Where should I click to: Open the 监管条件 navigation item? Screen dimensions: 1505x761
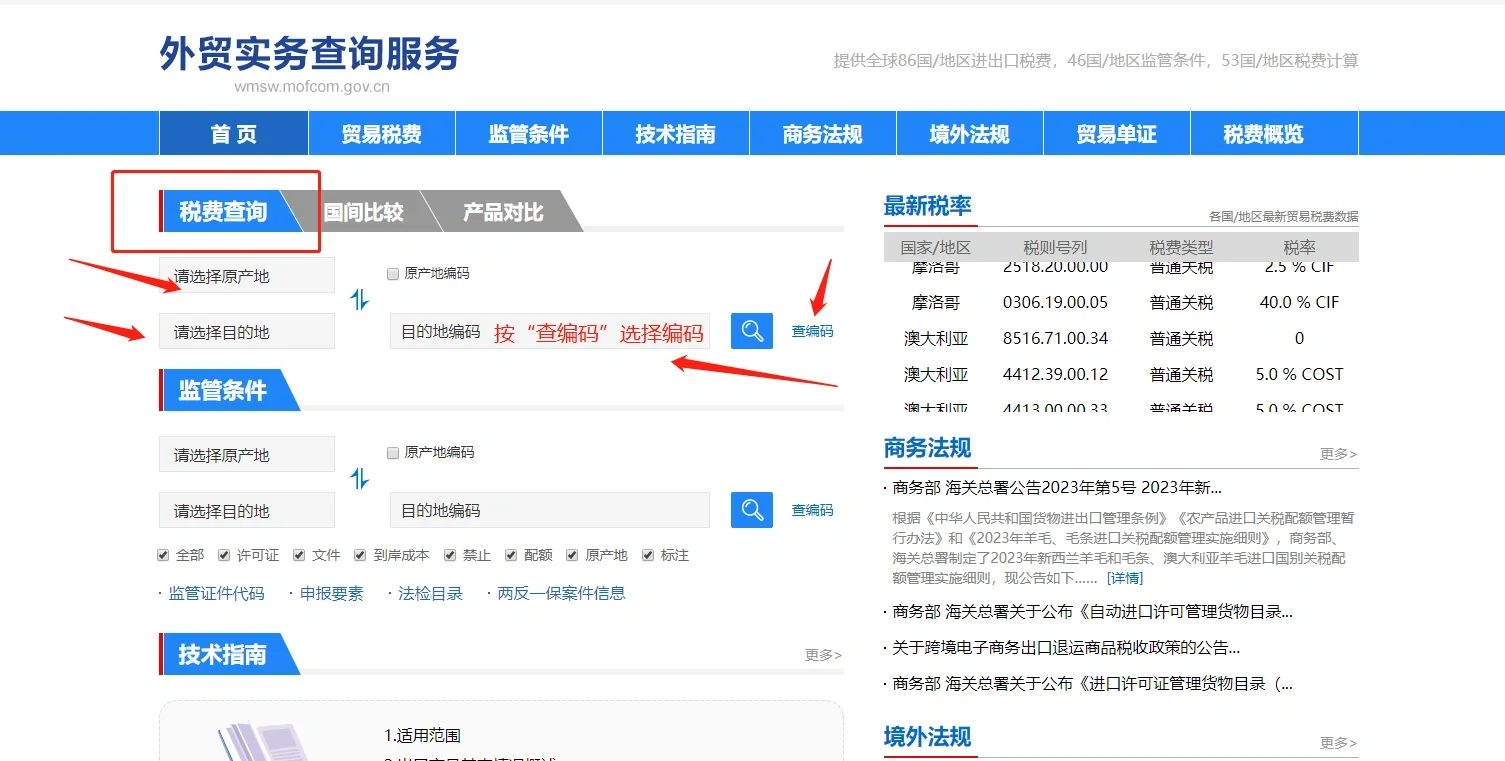point(528,134)
